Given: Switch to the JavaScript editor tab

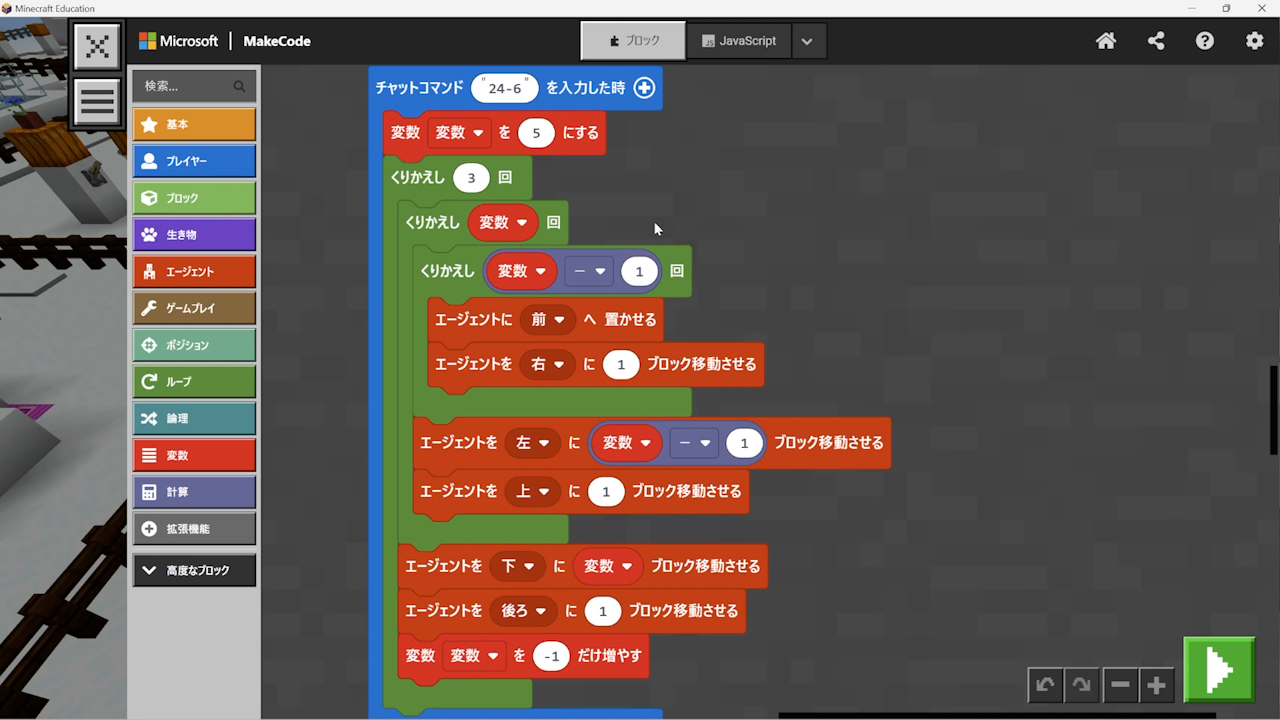Looking at the screenshot, I should click(739, 41).
